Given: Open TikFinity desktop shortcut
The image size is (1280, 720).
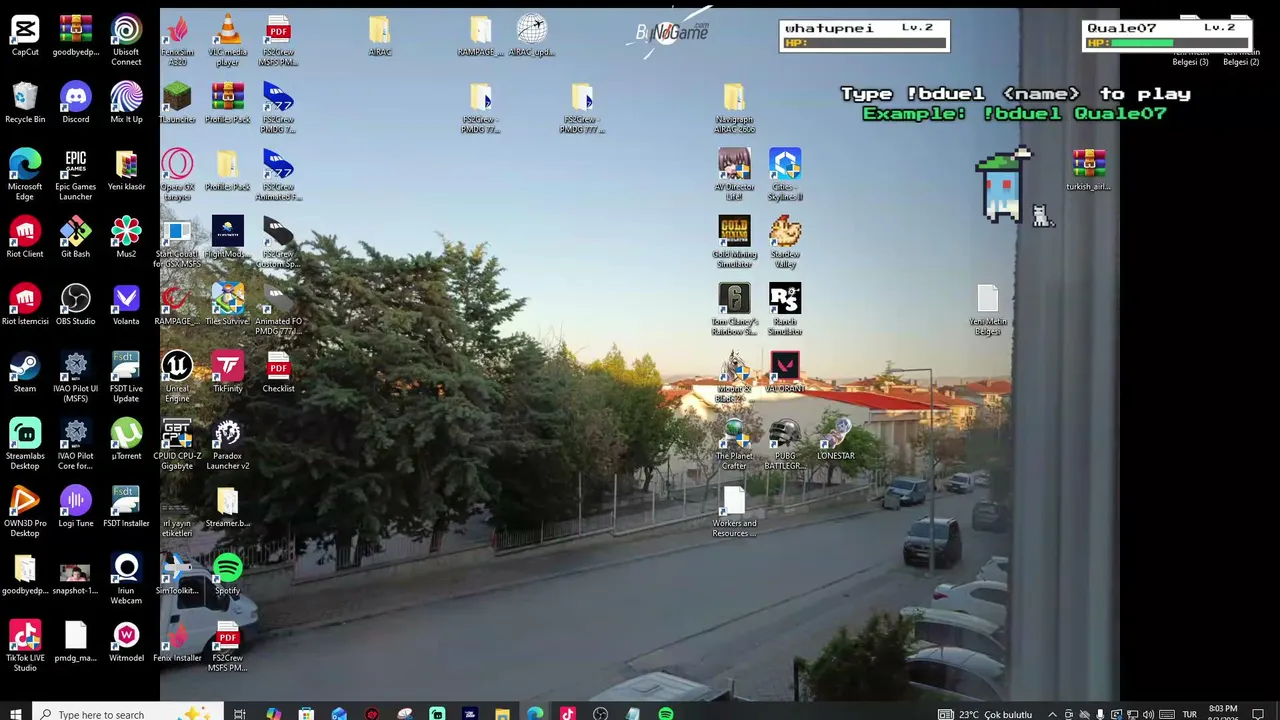Looking at the screenshot, I should tap(228, 372).
